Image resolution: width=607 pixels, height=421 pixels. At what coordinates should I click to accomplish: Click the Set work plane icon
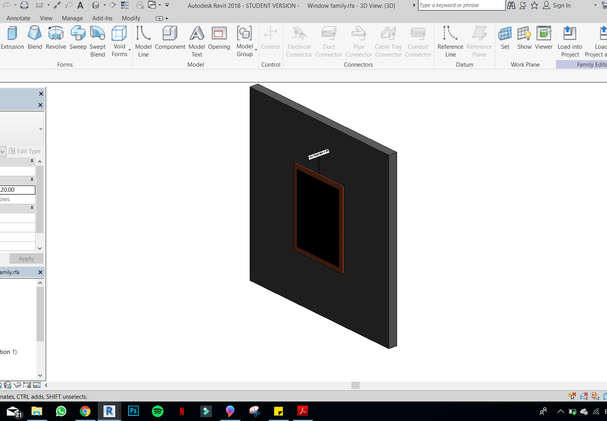click(x=505, y=38)
